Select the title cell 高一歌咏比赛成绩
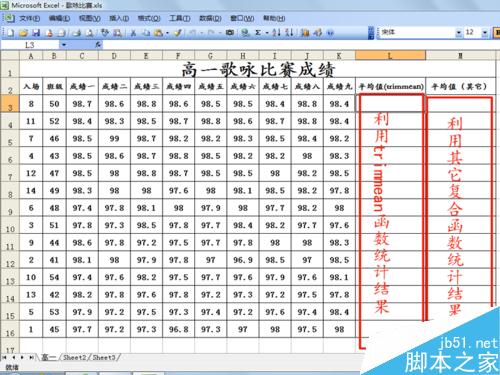Image resolution: width=500 pixels, height=375 pixels. coord(258,70)
